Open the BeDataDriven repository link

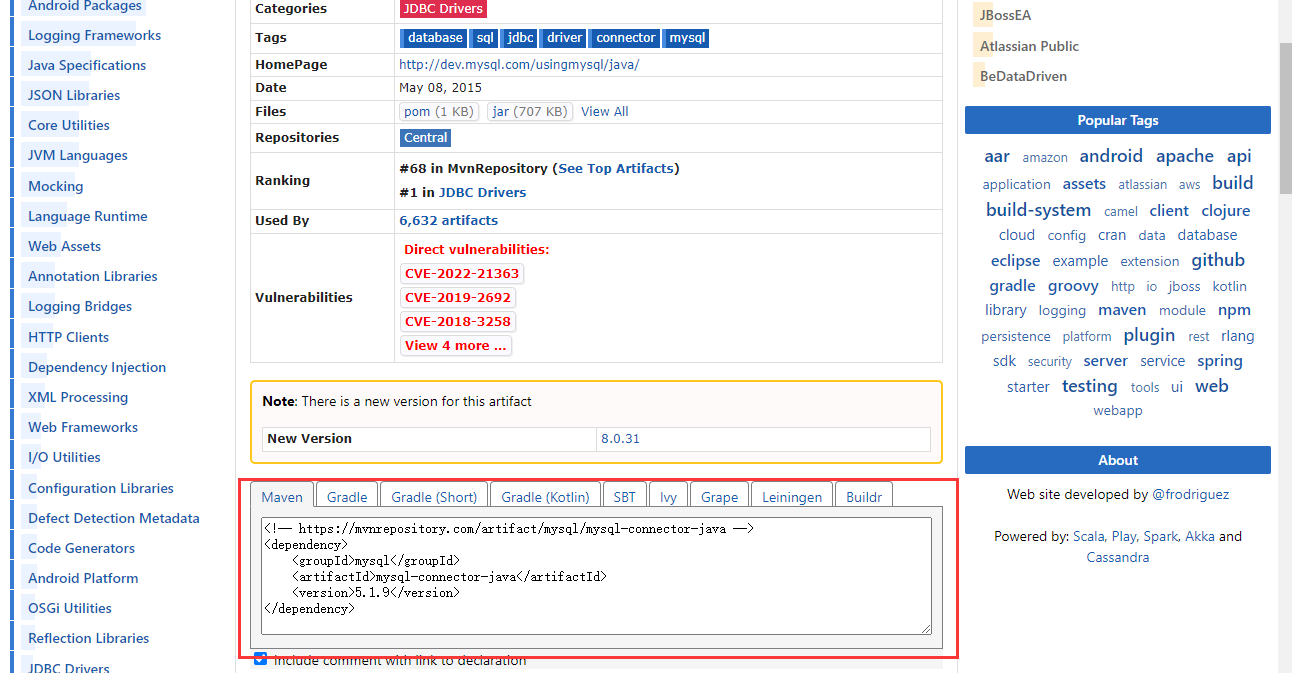[1023, 76]
